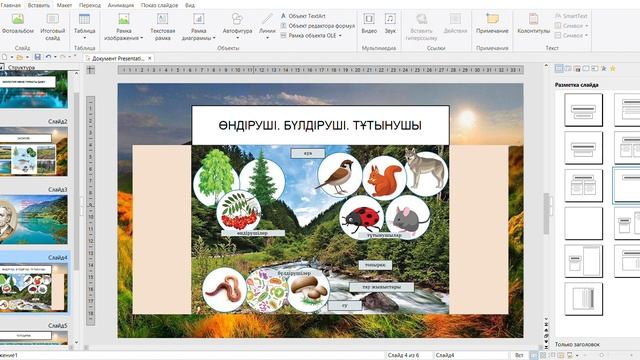
Task: Switch to the Вид ribbon tab
Action: click(x=190, y=5)
